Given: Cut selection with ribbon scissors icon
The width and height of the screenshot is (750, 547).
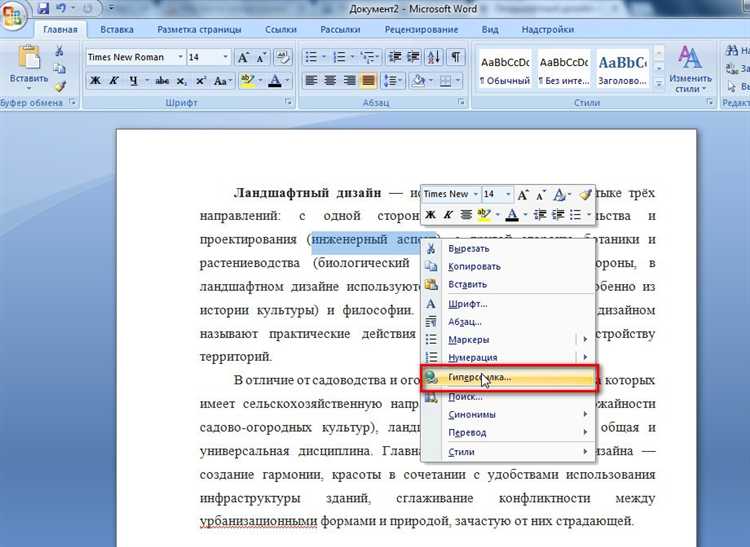Looking at the screenshot, I should pos(59,51).
